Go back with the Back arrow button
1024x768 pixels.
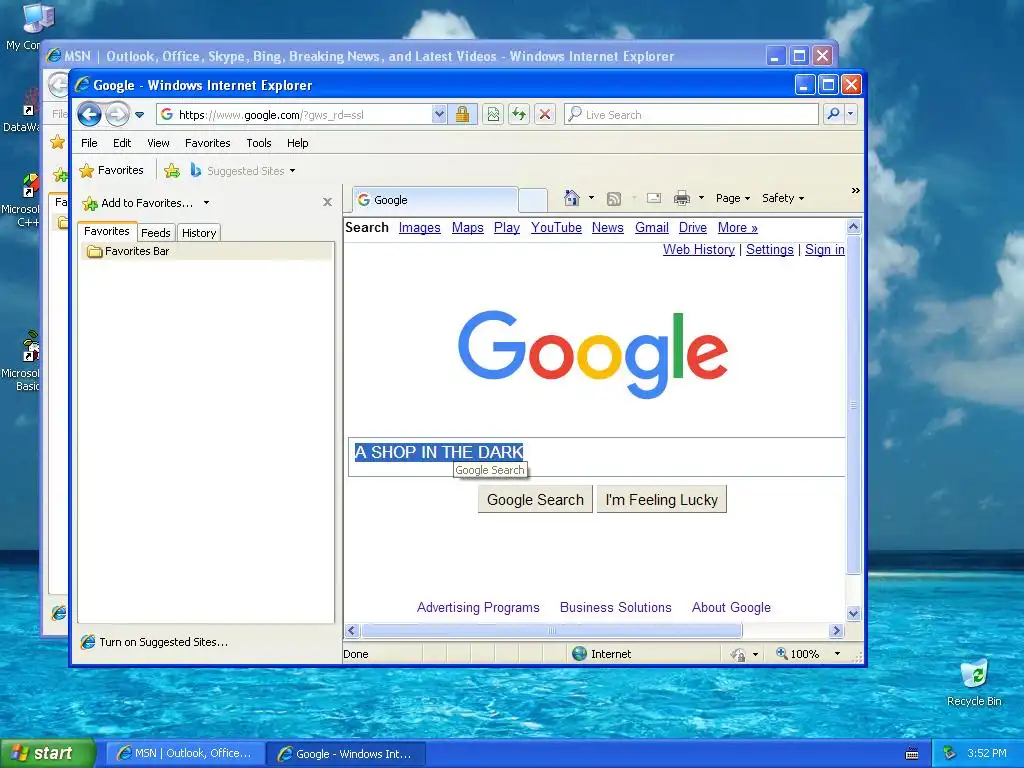(x=89, y=115)
